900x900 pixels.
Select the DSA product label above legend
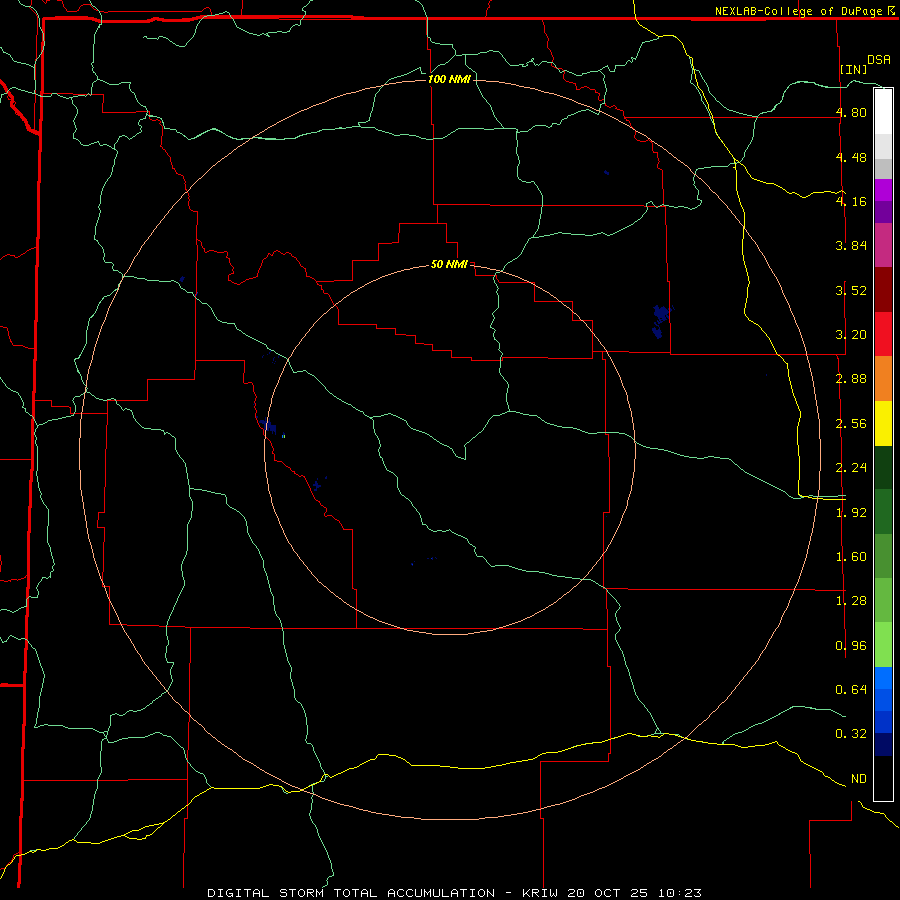point(879,59)
